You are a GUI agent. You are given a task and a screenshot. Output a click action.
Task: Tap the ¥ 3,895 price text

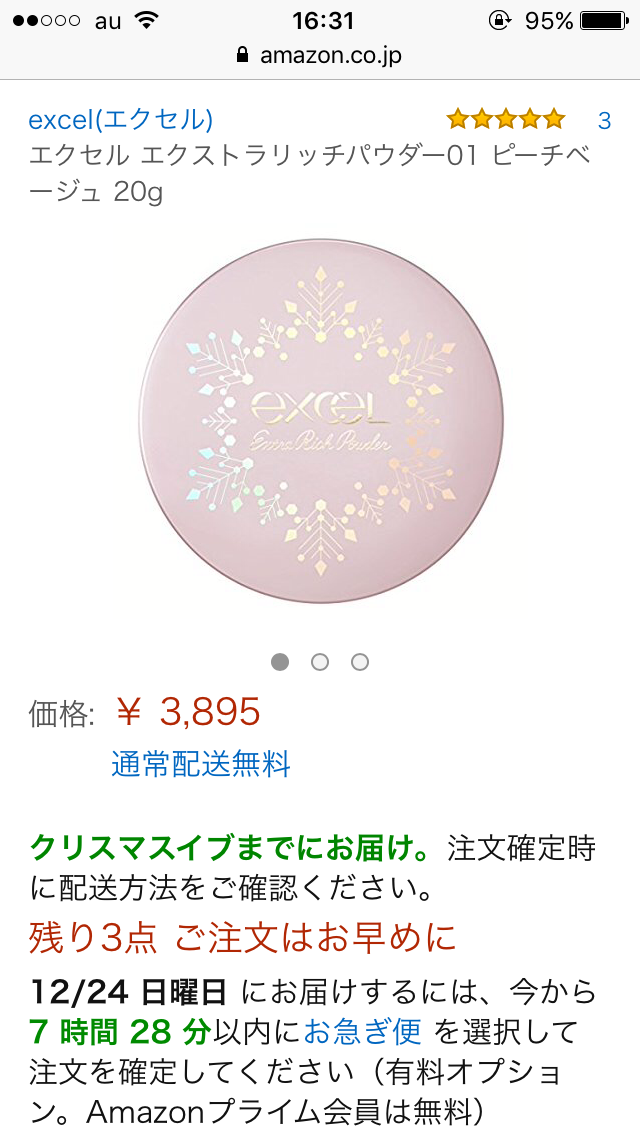click(x=188, y=712)
